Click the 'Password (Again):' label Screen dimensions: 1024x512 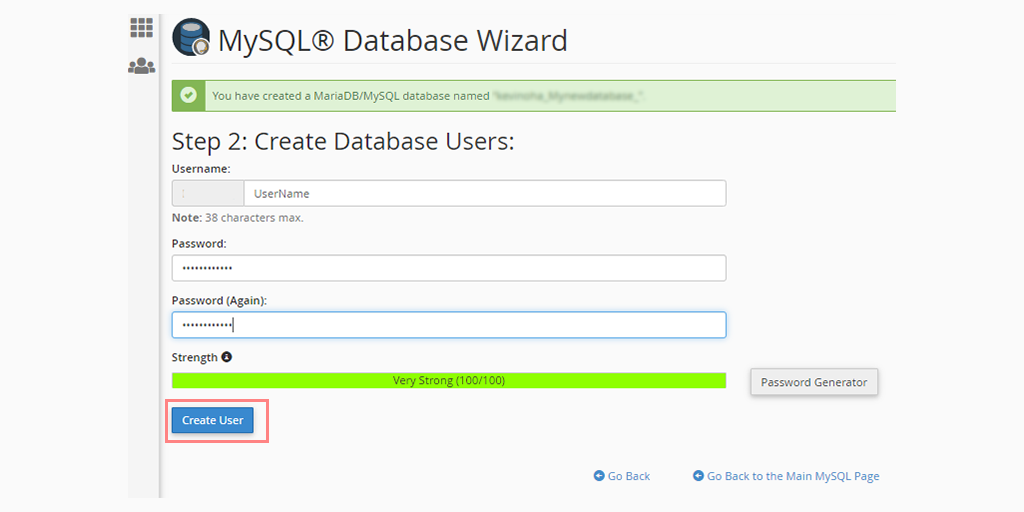[219, 300]
